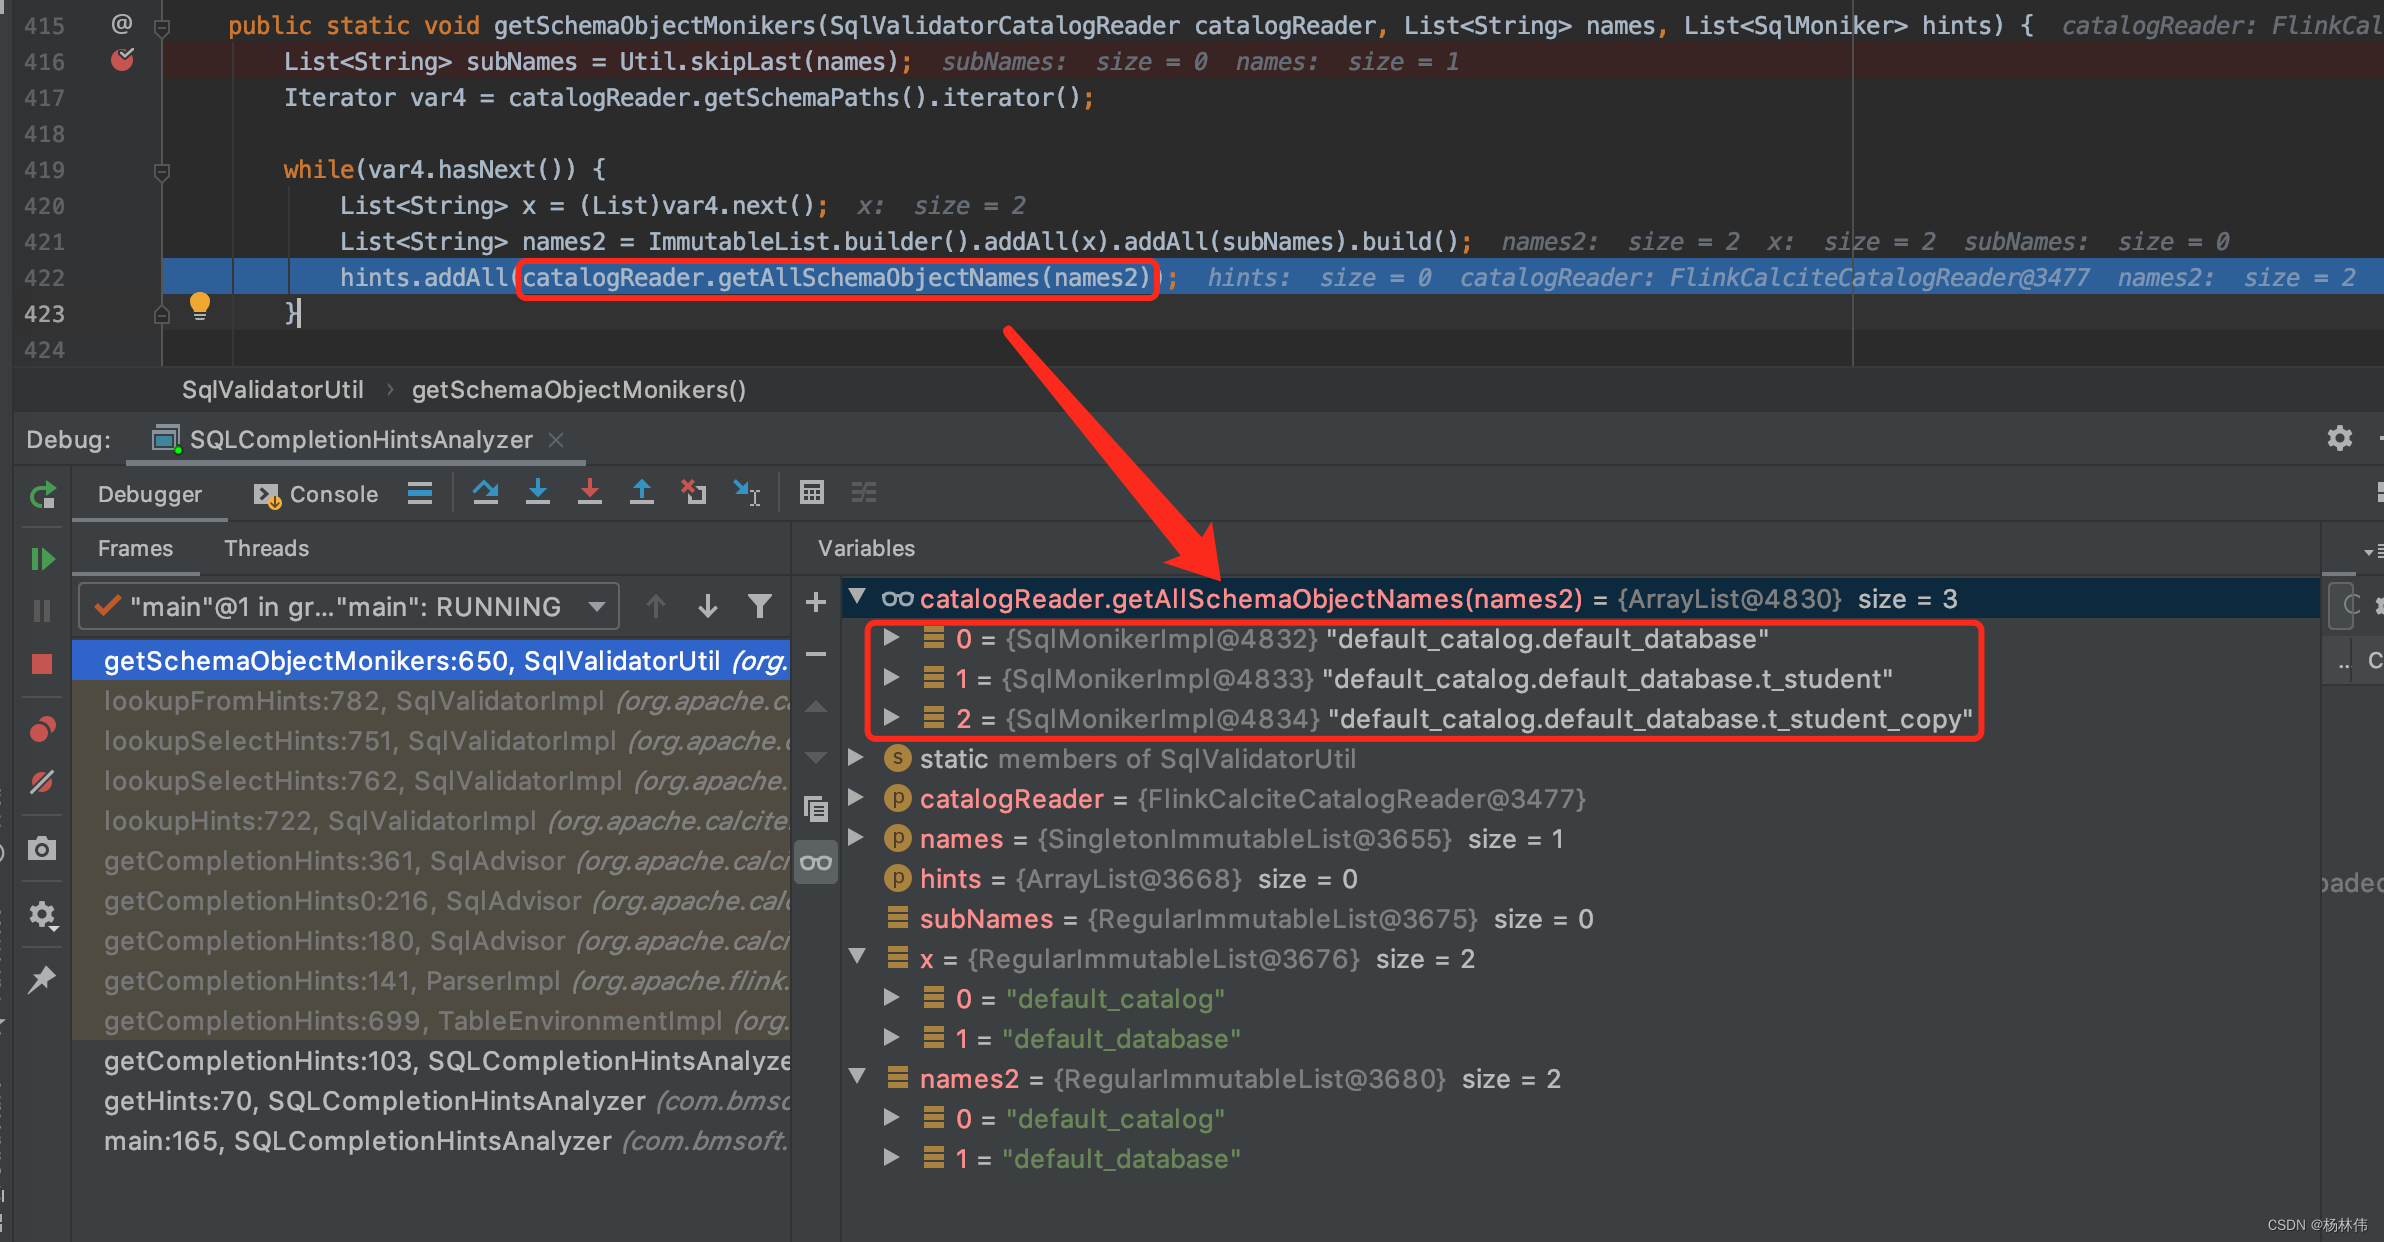
Task: Click the Rerun debug session icon
Action: click(42, 495)
